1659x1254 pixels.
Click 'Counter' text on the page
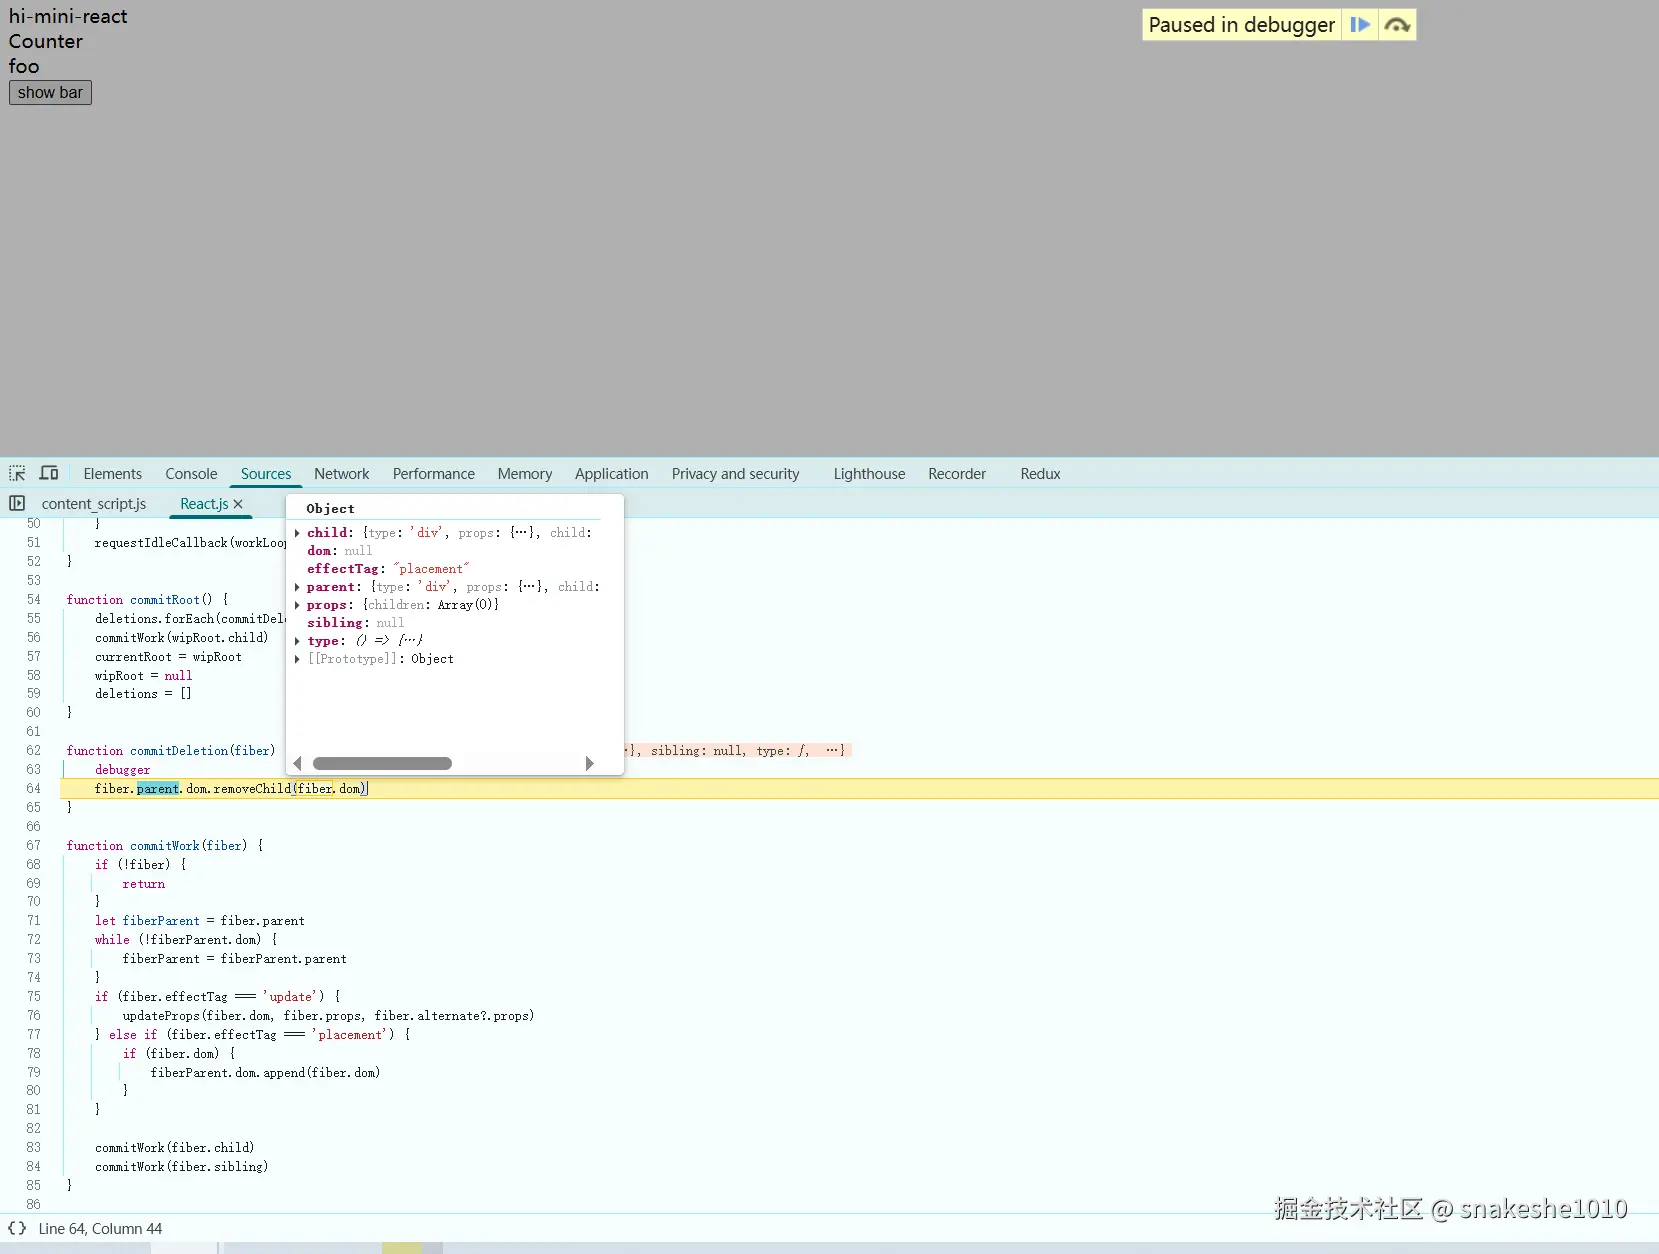(x=46, y=42)
